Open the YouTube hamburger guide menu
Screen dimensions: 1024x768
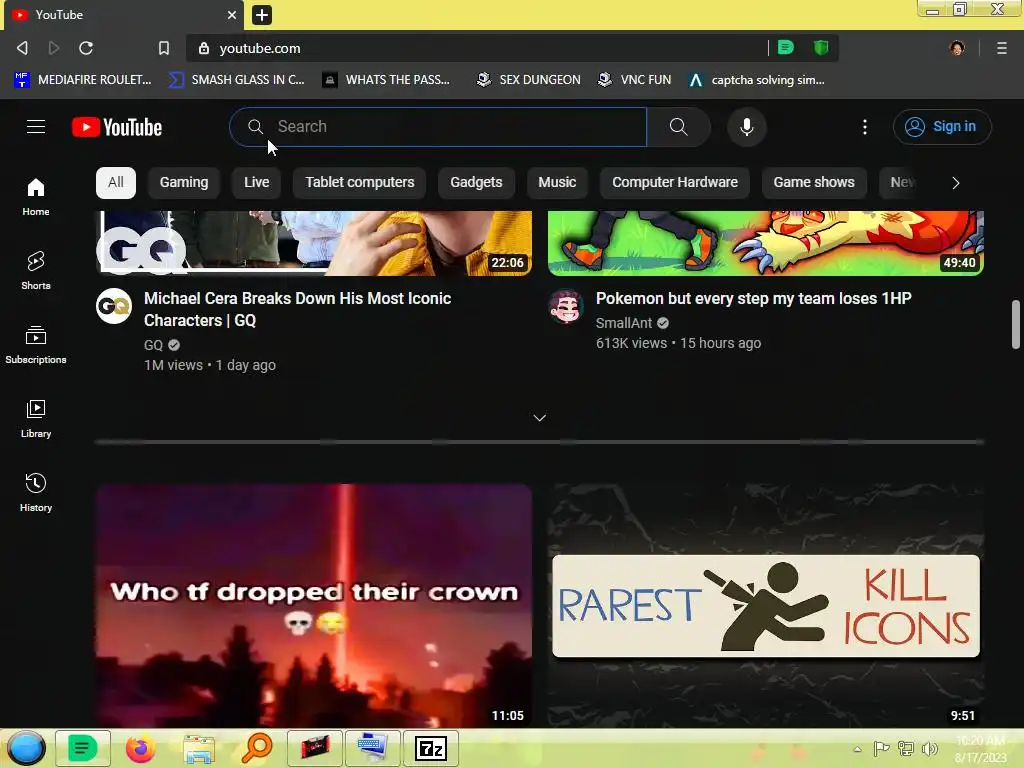click(x=36, y=127)
